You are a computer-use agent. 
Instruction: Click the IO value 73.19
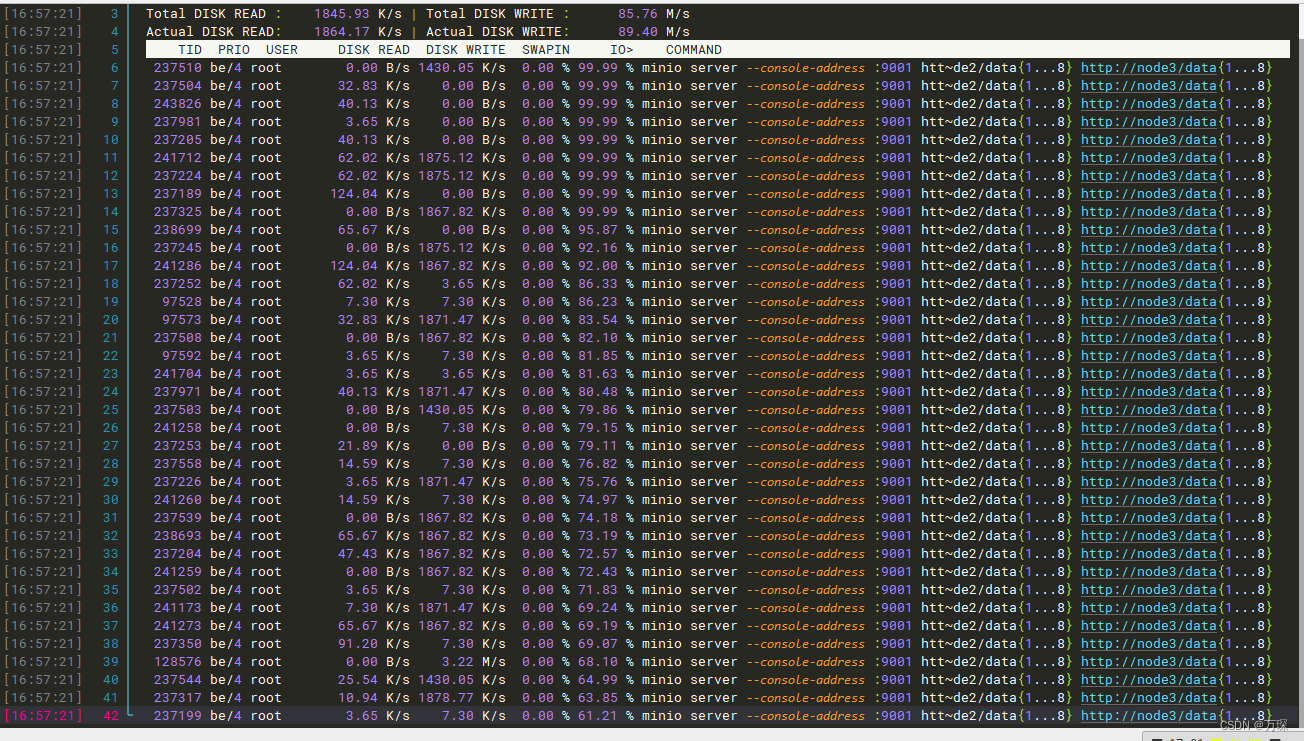[x=598, y=536]
